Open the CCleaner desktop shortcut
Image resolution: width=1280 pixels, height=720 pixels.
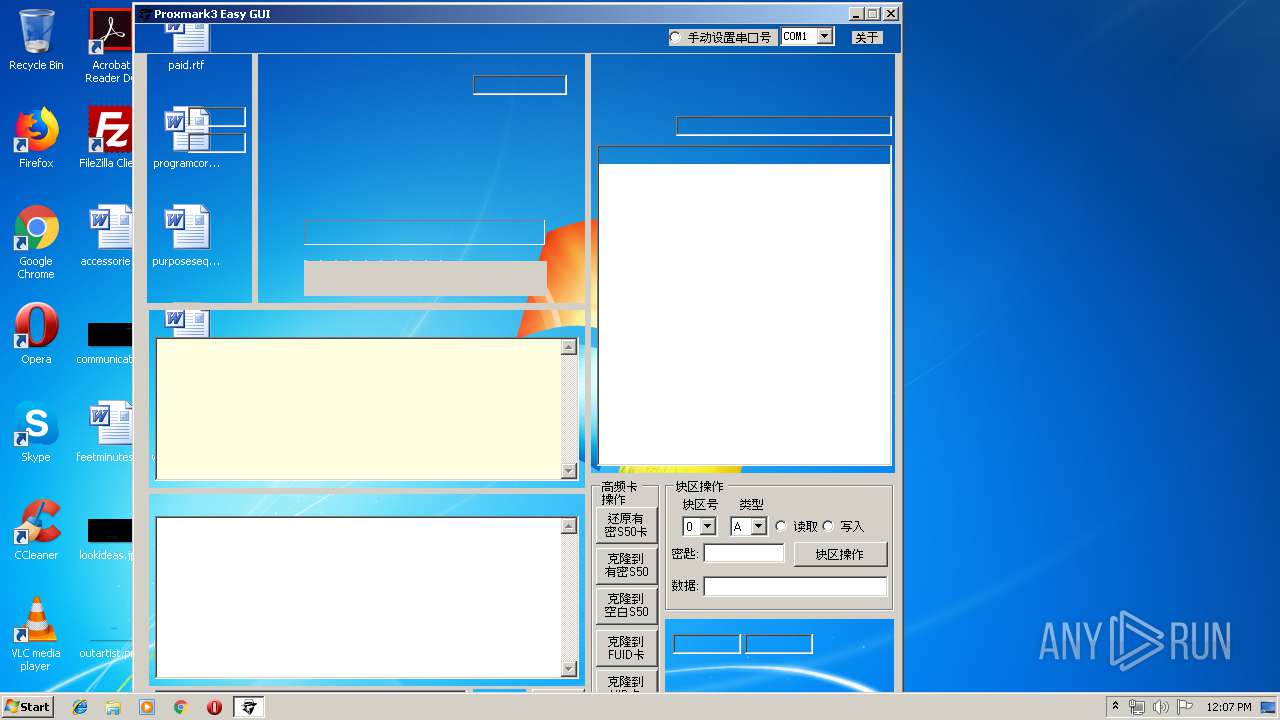(36, 530)
